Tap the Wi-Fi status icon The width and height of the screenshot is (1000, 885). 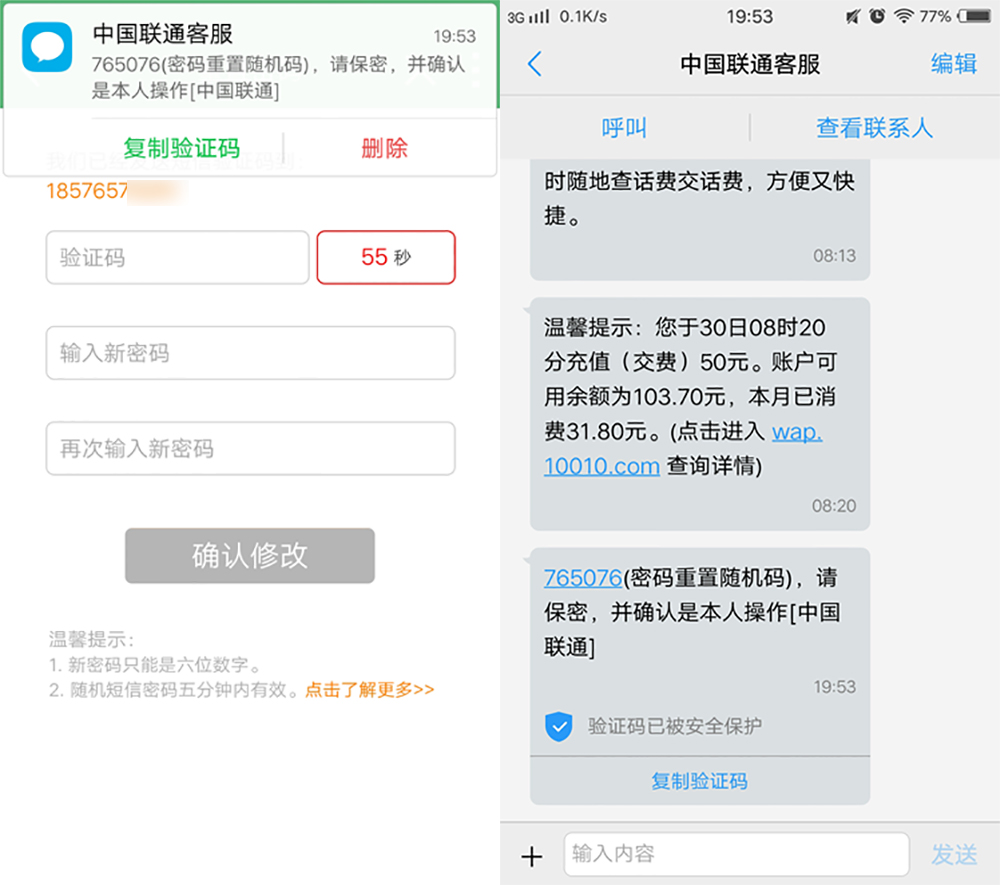903,16
